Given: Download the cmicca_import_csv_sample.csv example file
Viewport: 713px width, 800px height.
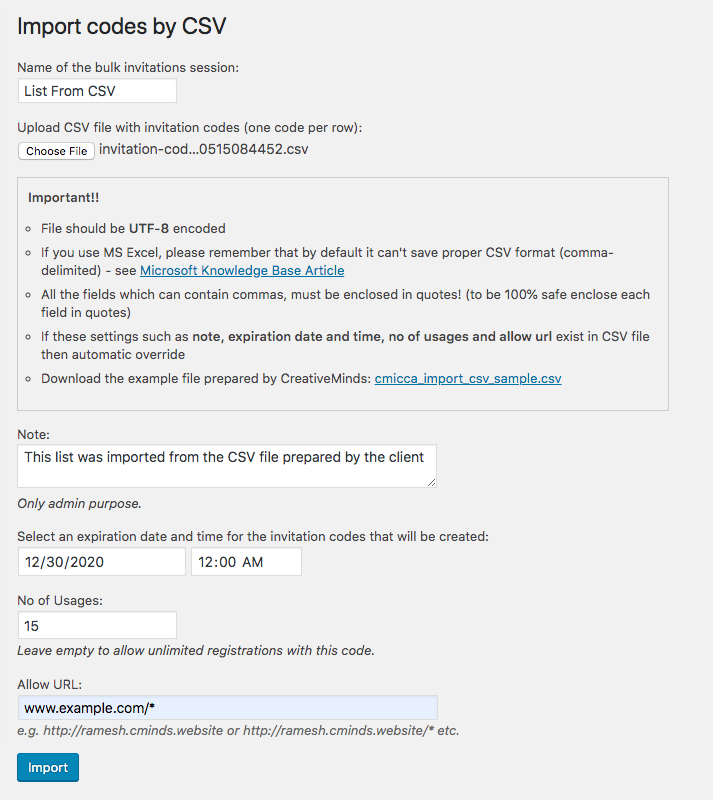Looking at the screenshot, I should point(467,379).
